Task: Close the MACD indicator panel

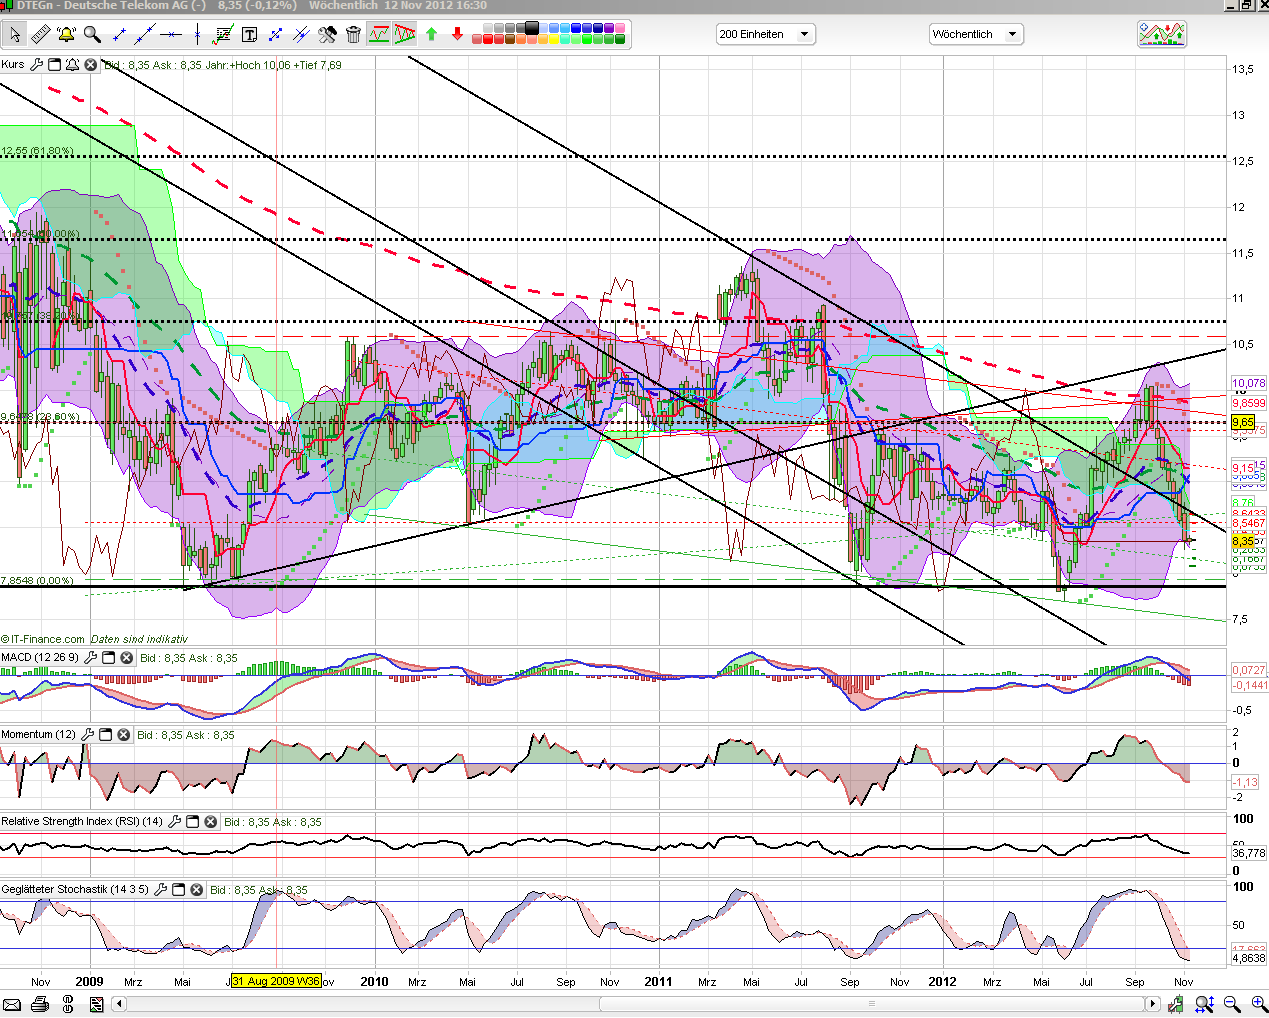Action: coord(127,658)
